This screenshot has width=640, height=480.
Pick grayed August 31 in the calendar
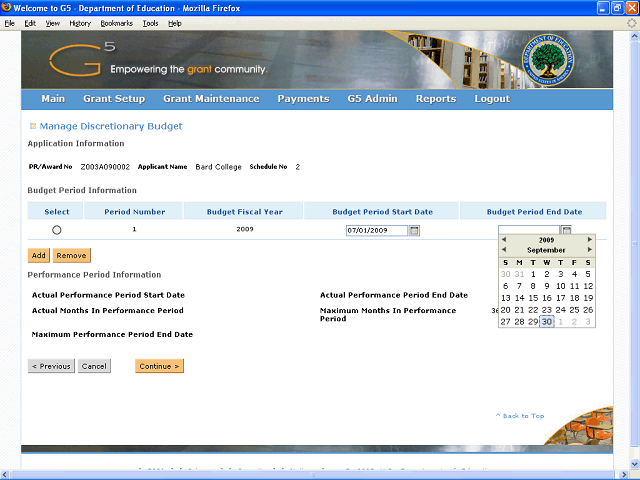(x=519, y=274)
